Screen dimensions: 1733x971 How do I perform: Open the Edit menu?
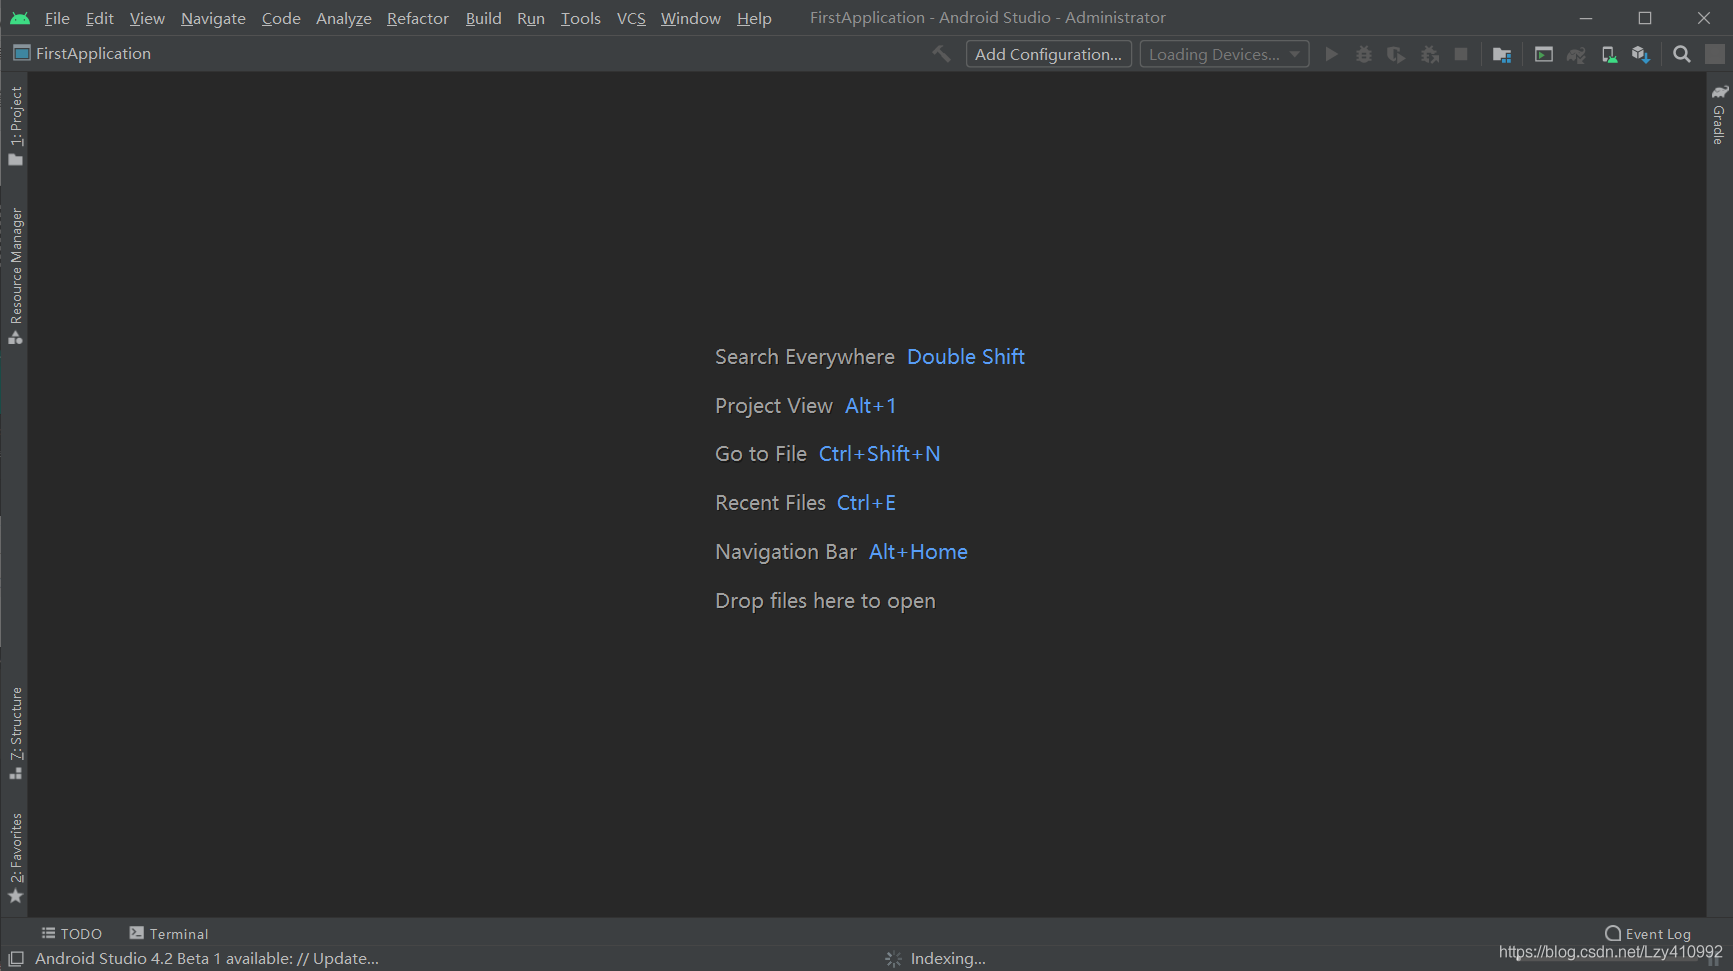tap(99, 18)
